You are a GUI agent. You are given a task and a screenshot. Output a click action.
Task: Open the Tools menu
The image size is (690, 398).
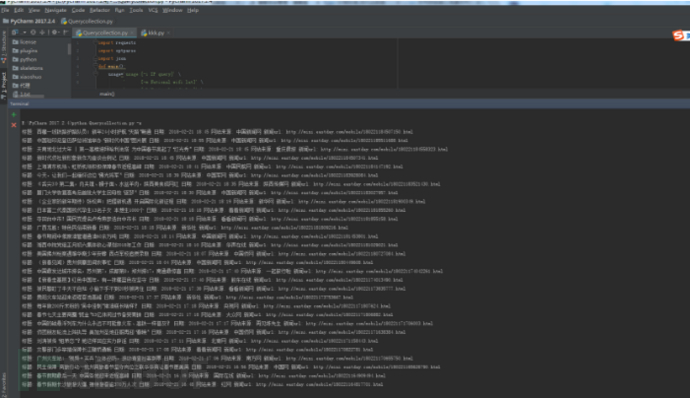(x=136, y=10)
